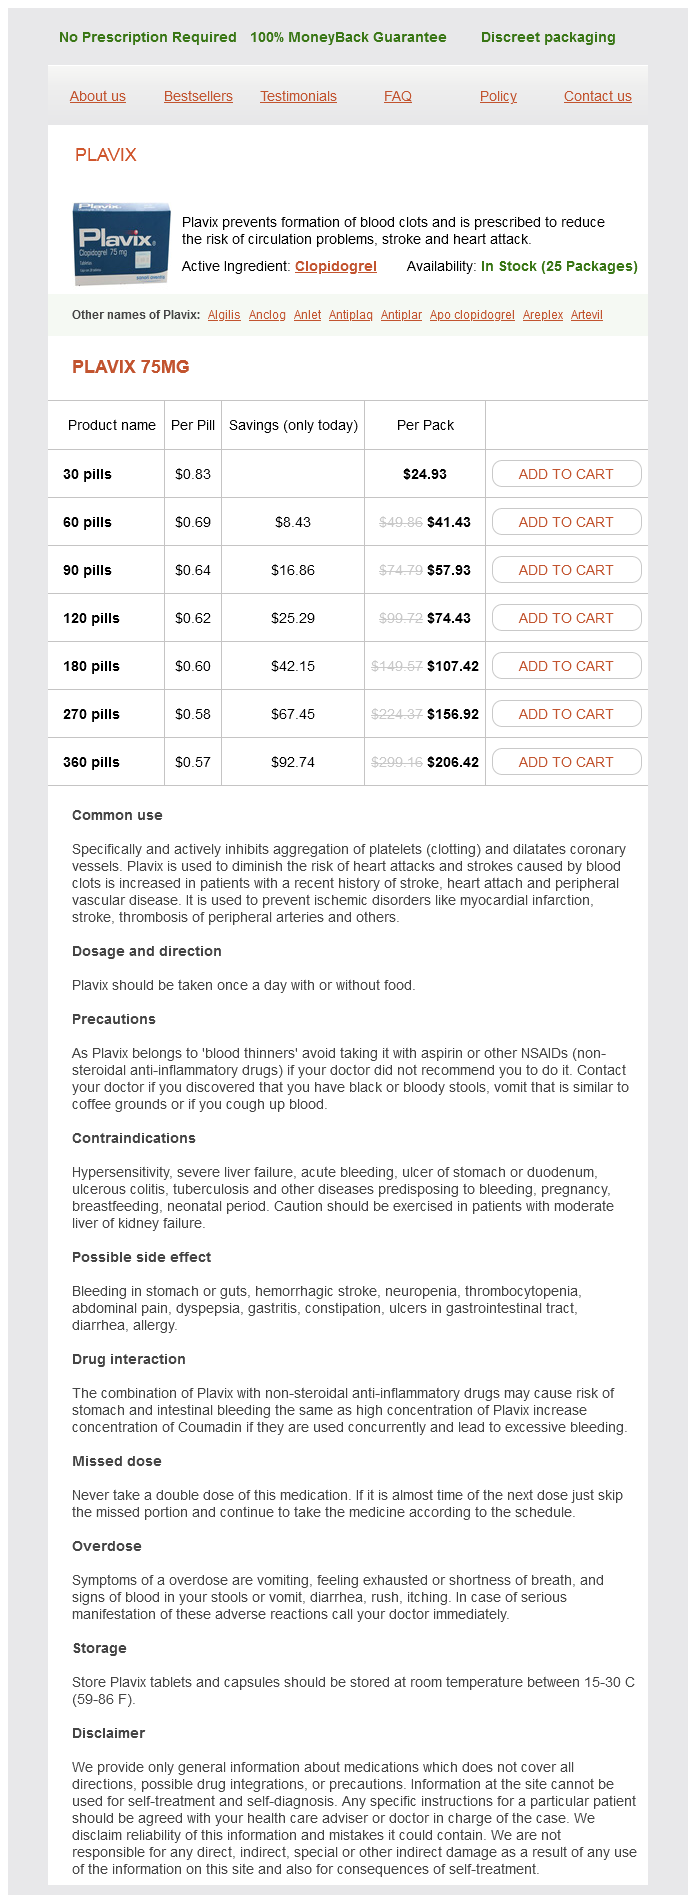
Task: Go to Bestsellers section
Action: [198, 97]
